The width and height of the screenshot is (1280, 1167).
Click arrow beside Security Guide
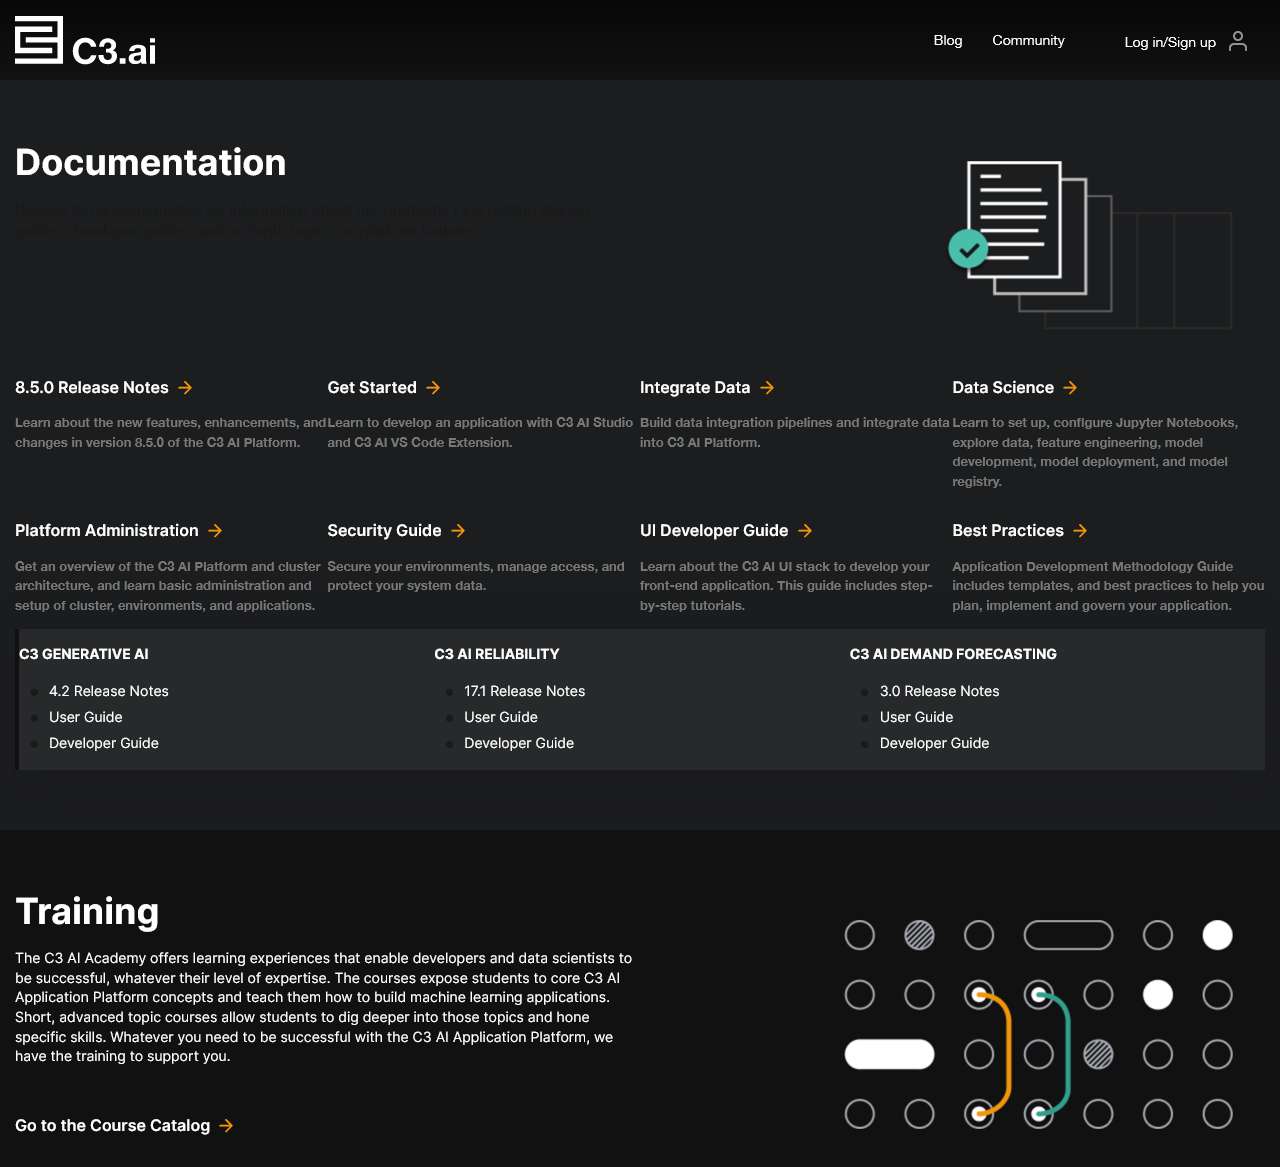(x=458, y=531)
